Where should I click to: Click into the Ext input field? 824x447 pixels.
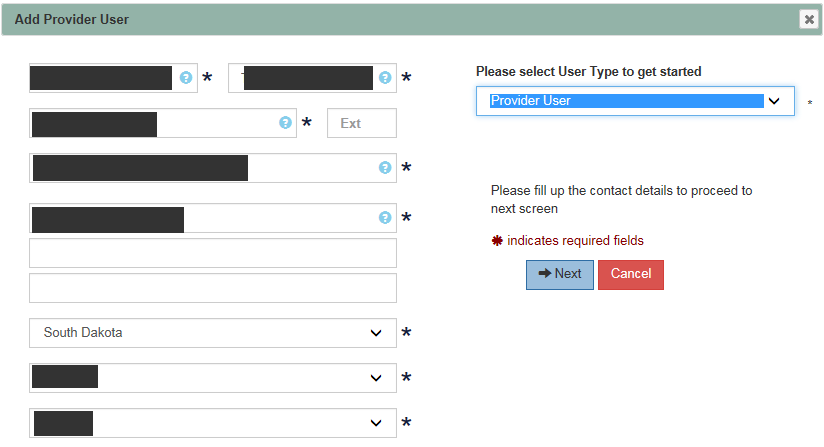(x=362, y=123)
